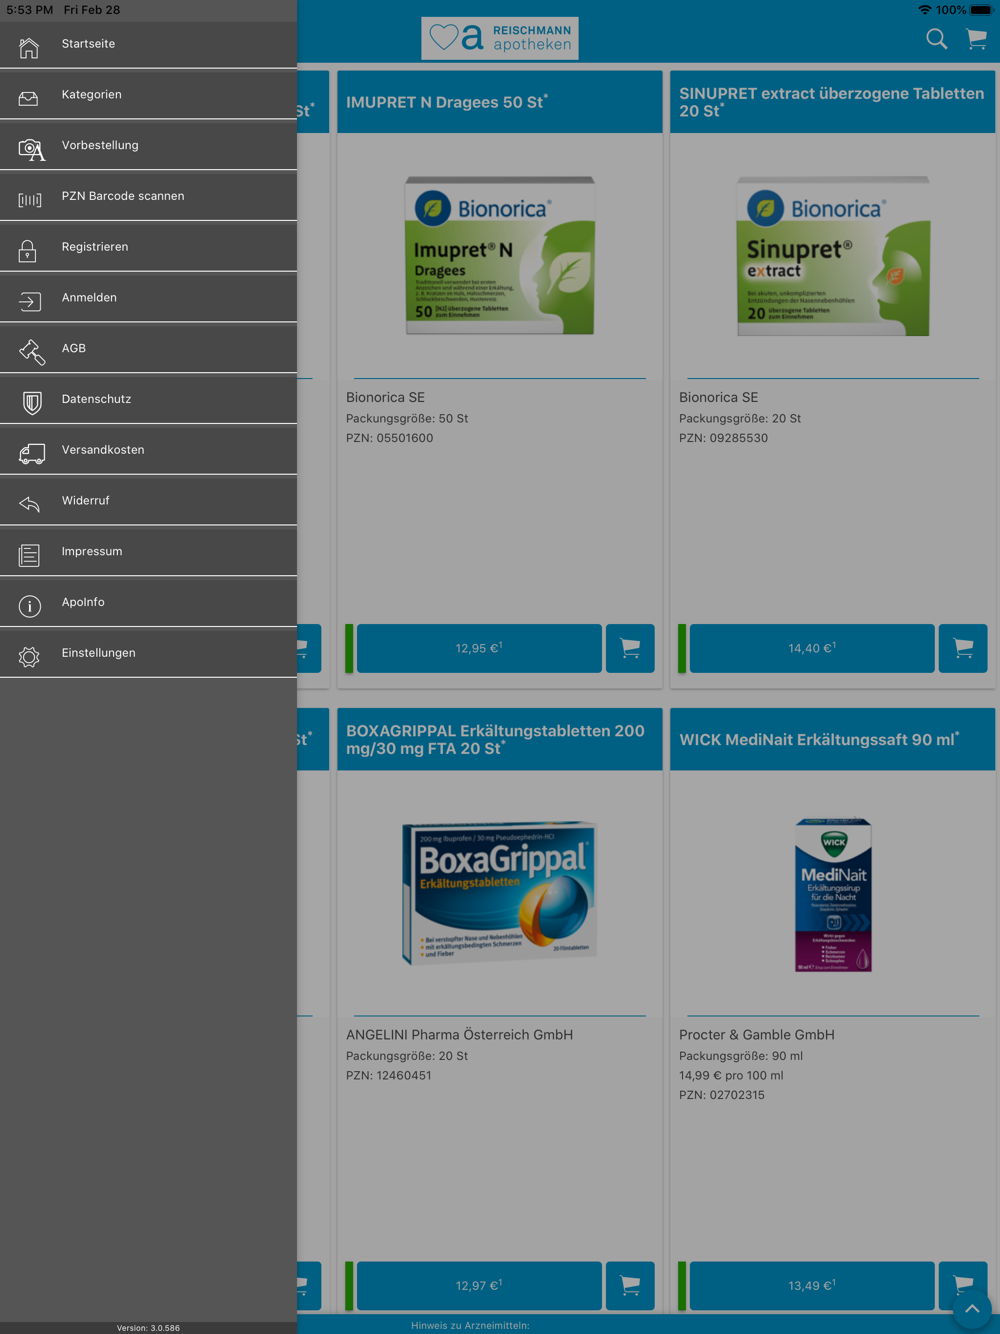Image resolution: width=1000 pixels, height=1334 pixels.
Task: Tap PZN: 05501600 text
Action: pyautogui.click(x=390, y=438)
